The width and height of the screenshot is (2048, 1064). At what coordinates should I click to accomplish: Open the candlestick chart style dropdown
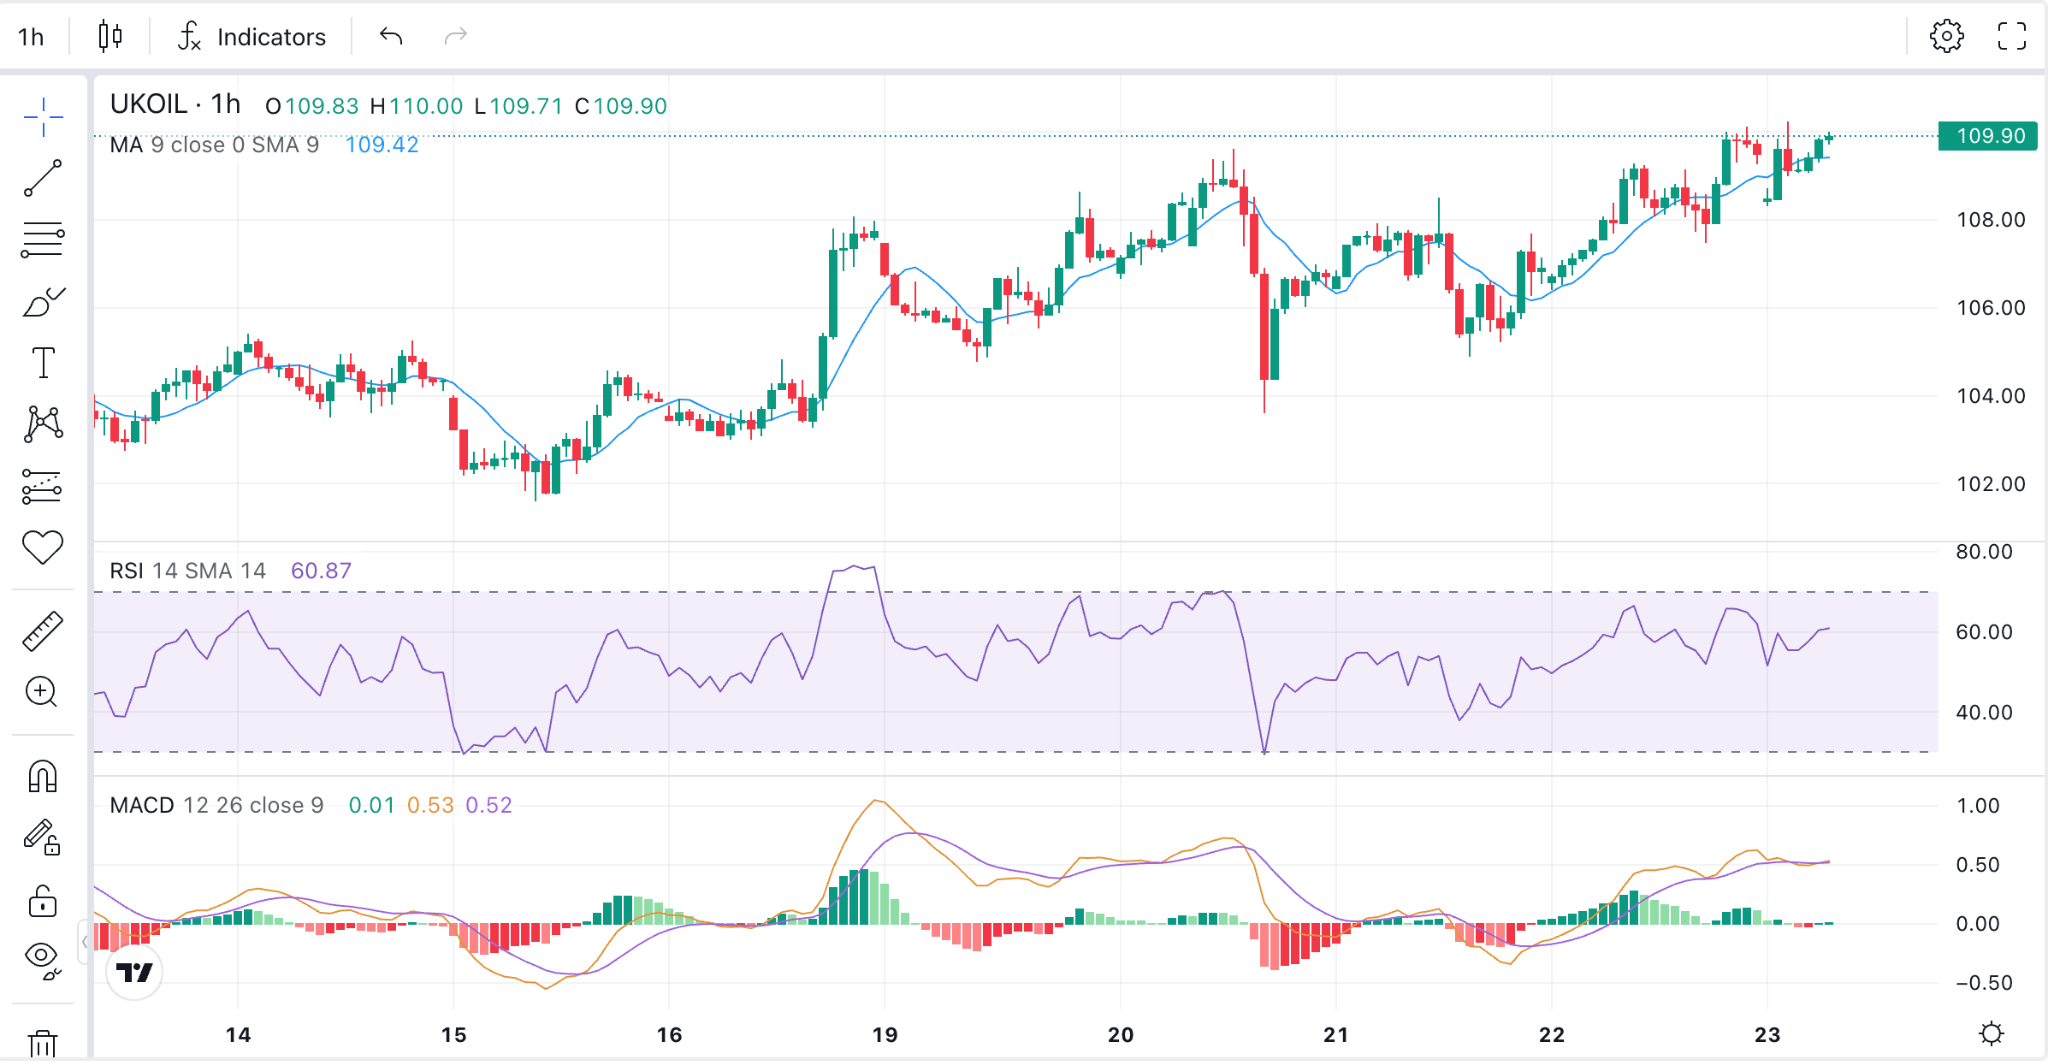110,37
